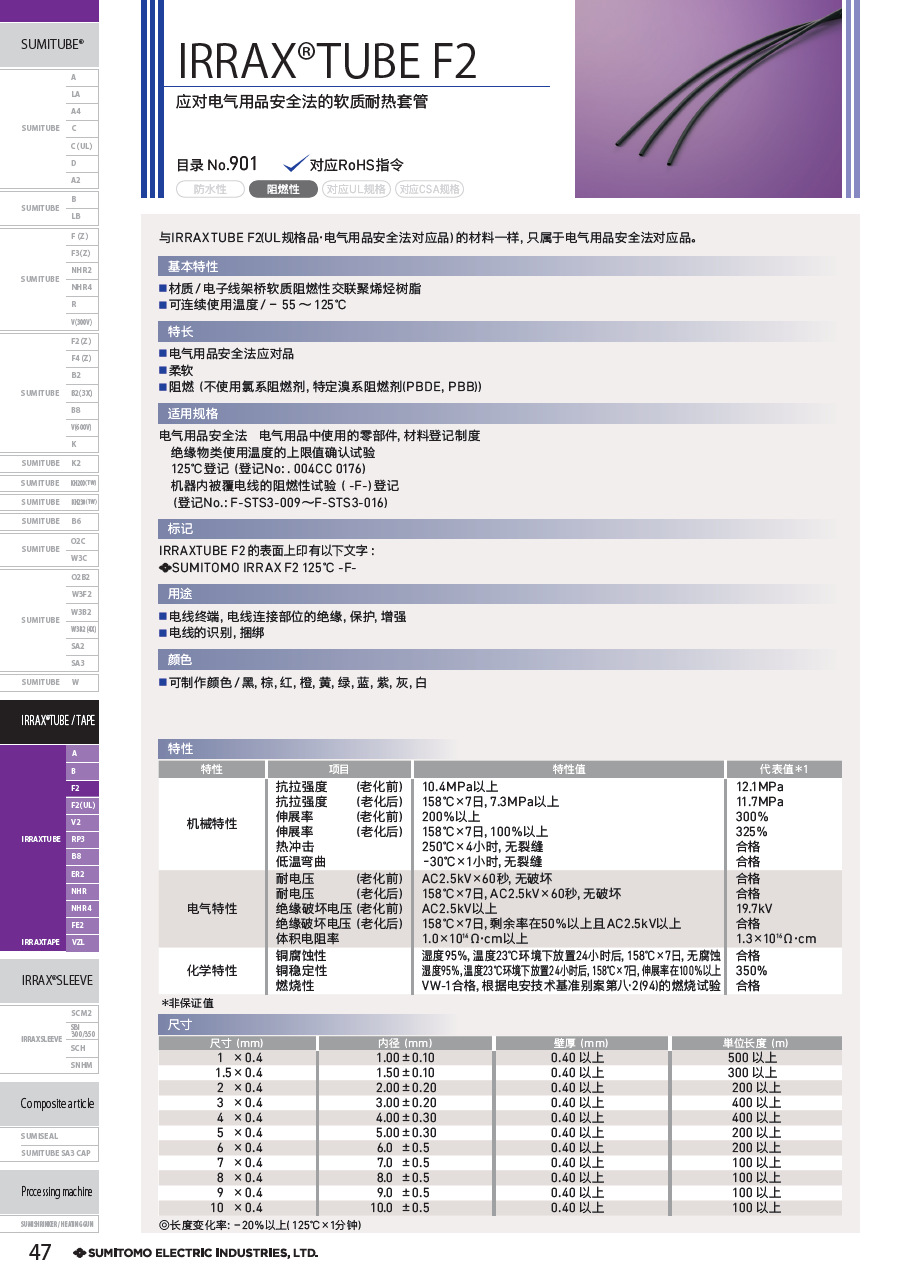Jump to SUMITUBE F3(Z) index entry
This screenshot has width=902, height=1275.
point(83,253)
